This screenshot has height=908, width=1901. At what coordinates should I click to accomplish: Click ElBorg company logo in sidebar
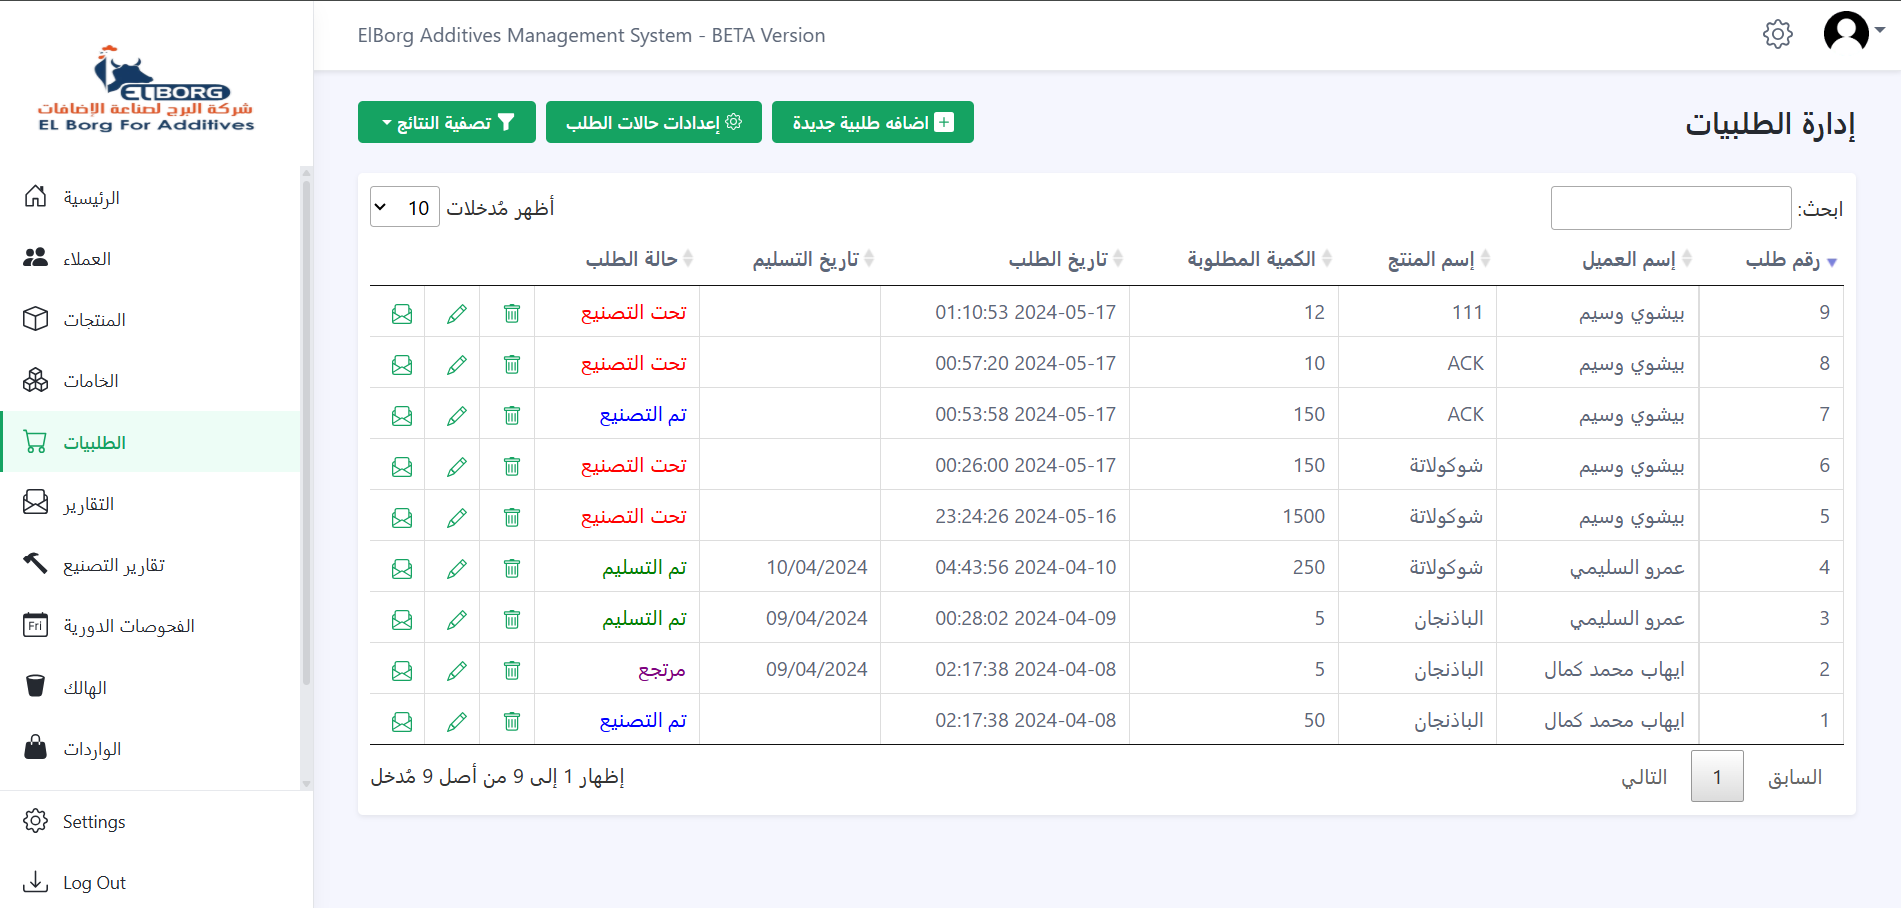(x=146, y=90)
